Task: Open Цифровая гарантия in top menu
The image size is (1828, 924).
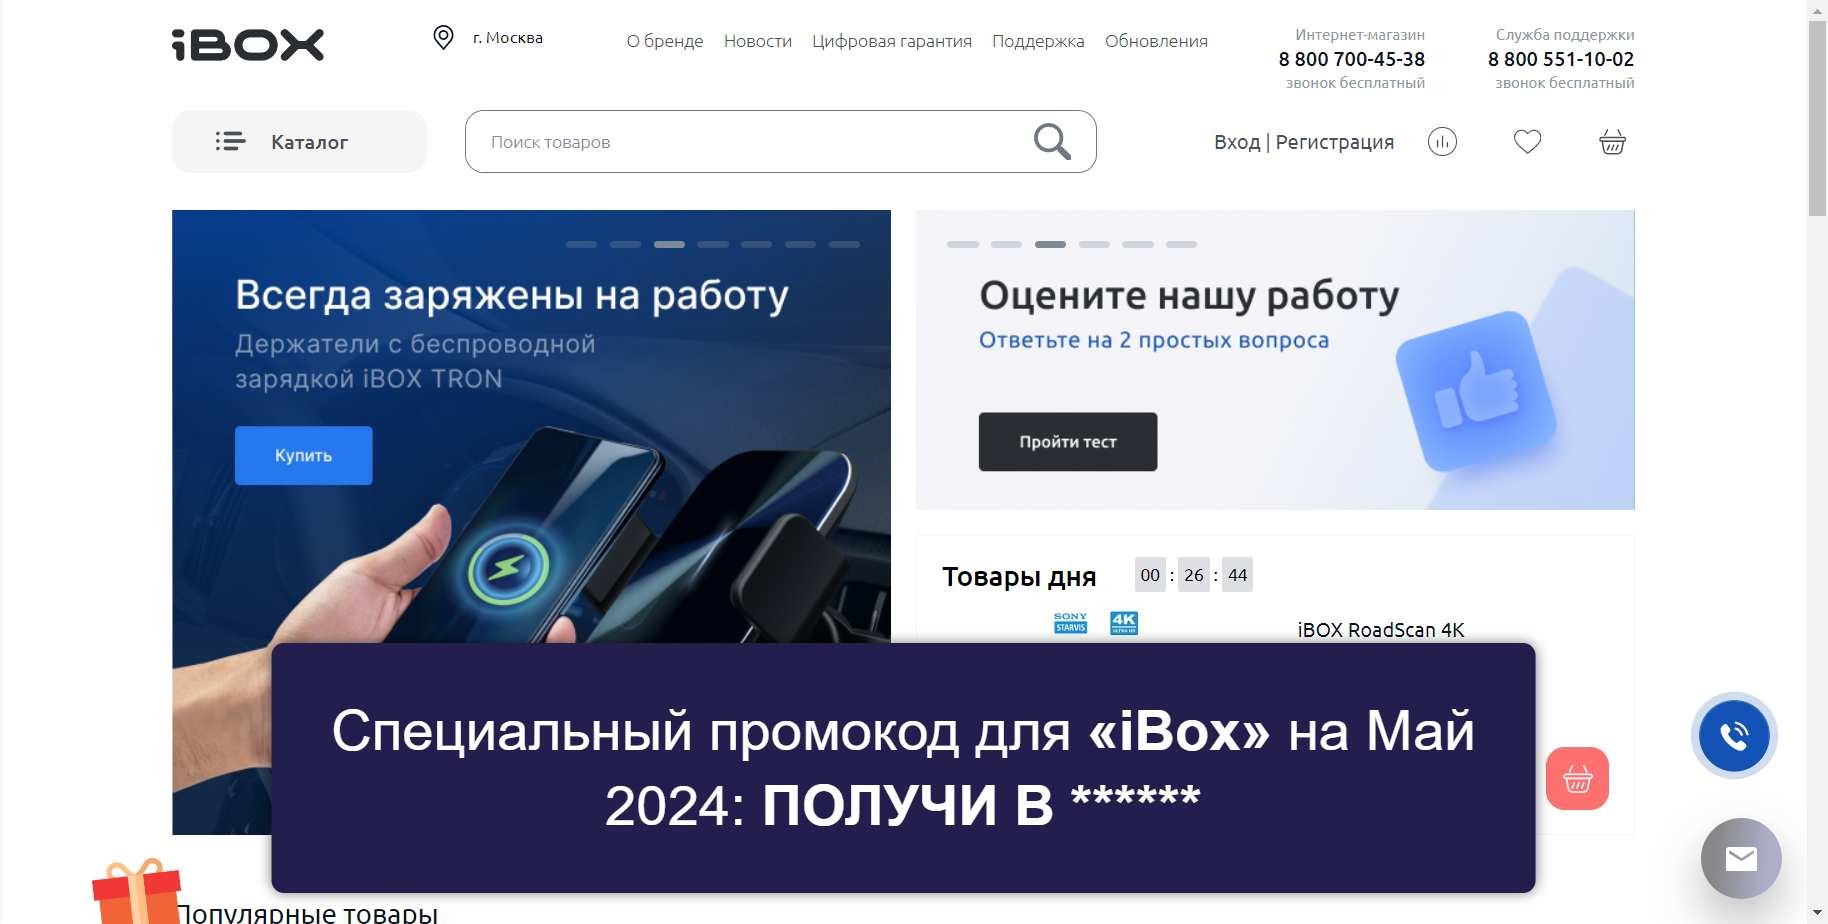Action: tap(892, 41)
